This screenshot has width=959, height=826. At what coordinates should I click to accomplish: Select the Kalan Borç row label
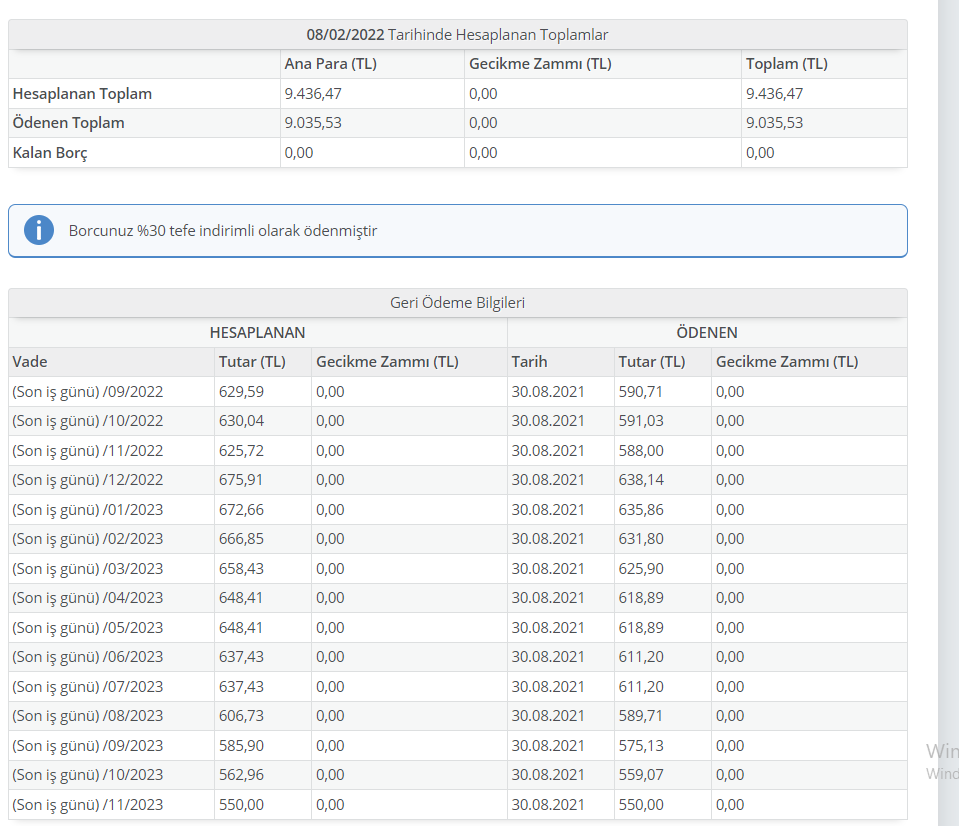[50, 153]
